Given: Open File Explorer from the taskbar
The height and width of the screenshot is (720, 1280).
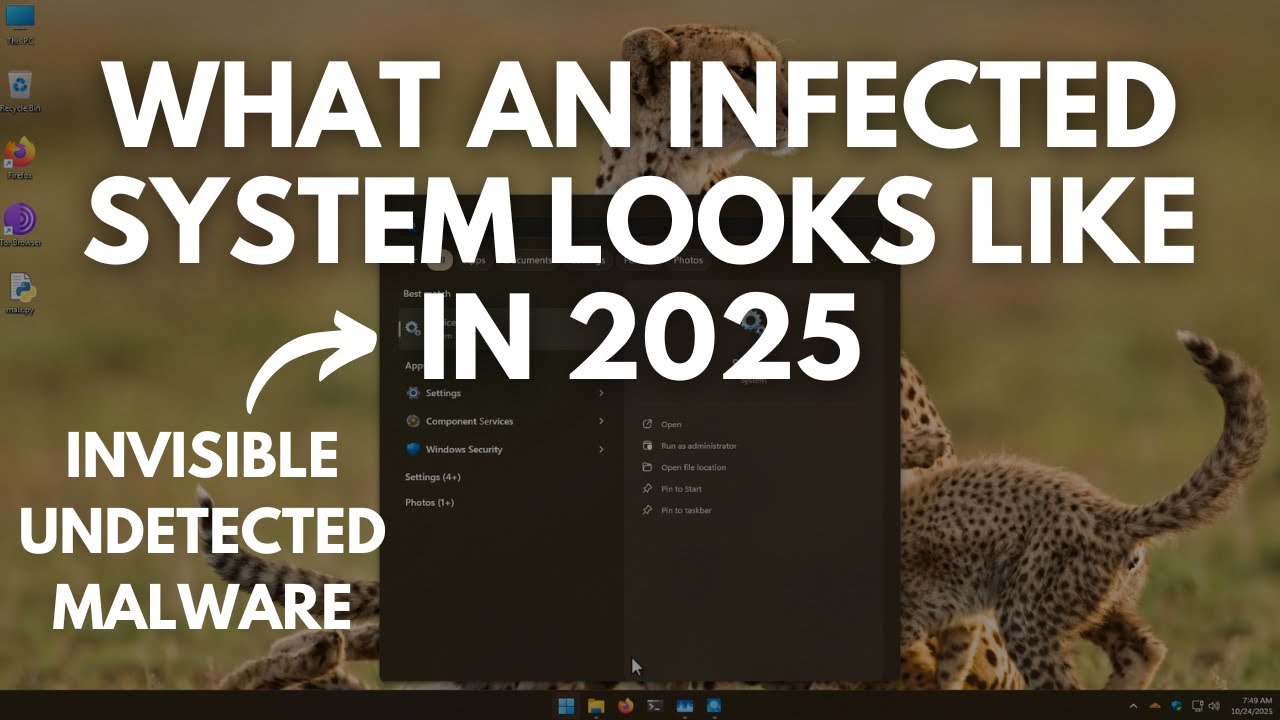Looking at the screenshot, I should pos(596,706).
